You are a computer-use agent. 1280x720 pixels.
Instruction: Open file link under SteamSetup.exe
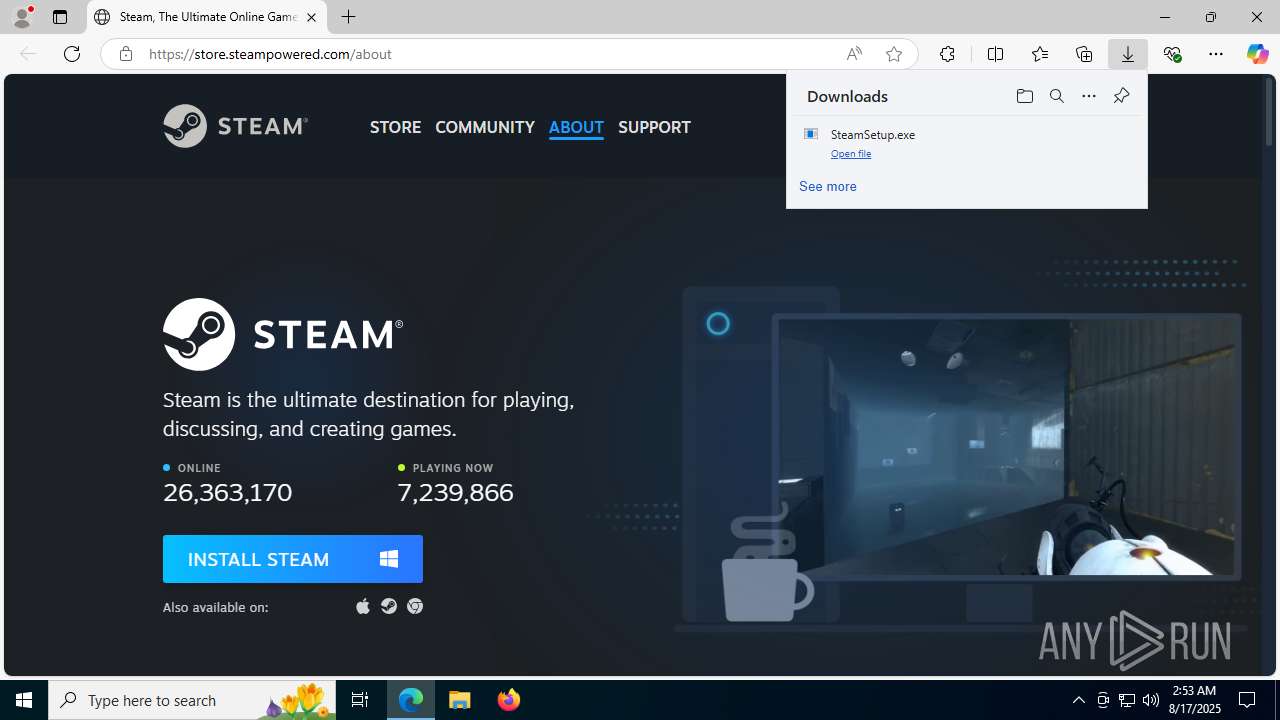pyautogui.click(x=851, y=154)
